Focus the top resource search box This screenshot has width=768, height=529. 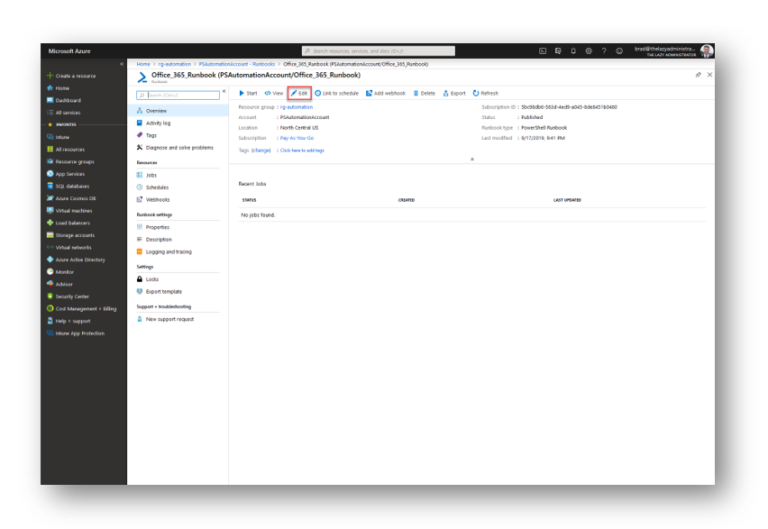point(378,51)
